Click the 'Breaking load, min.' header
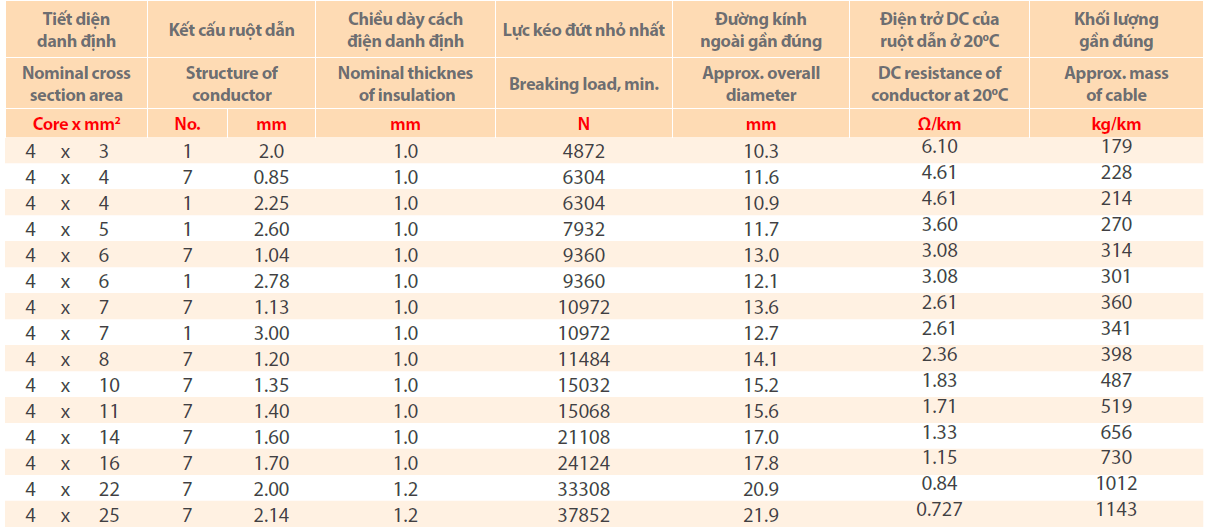 [584, 84]
